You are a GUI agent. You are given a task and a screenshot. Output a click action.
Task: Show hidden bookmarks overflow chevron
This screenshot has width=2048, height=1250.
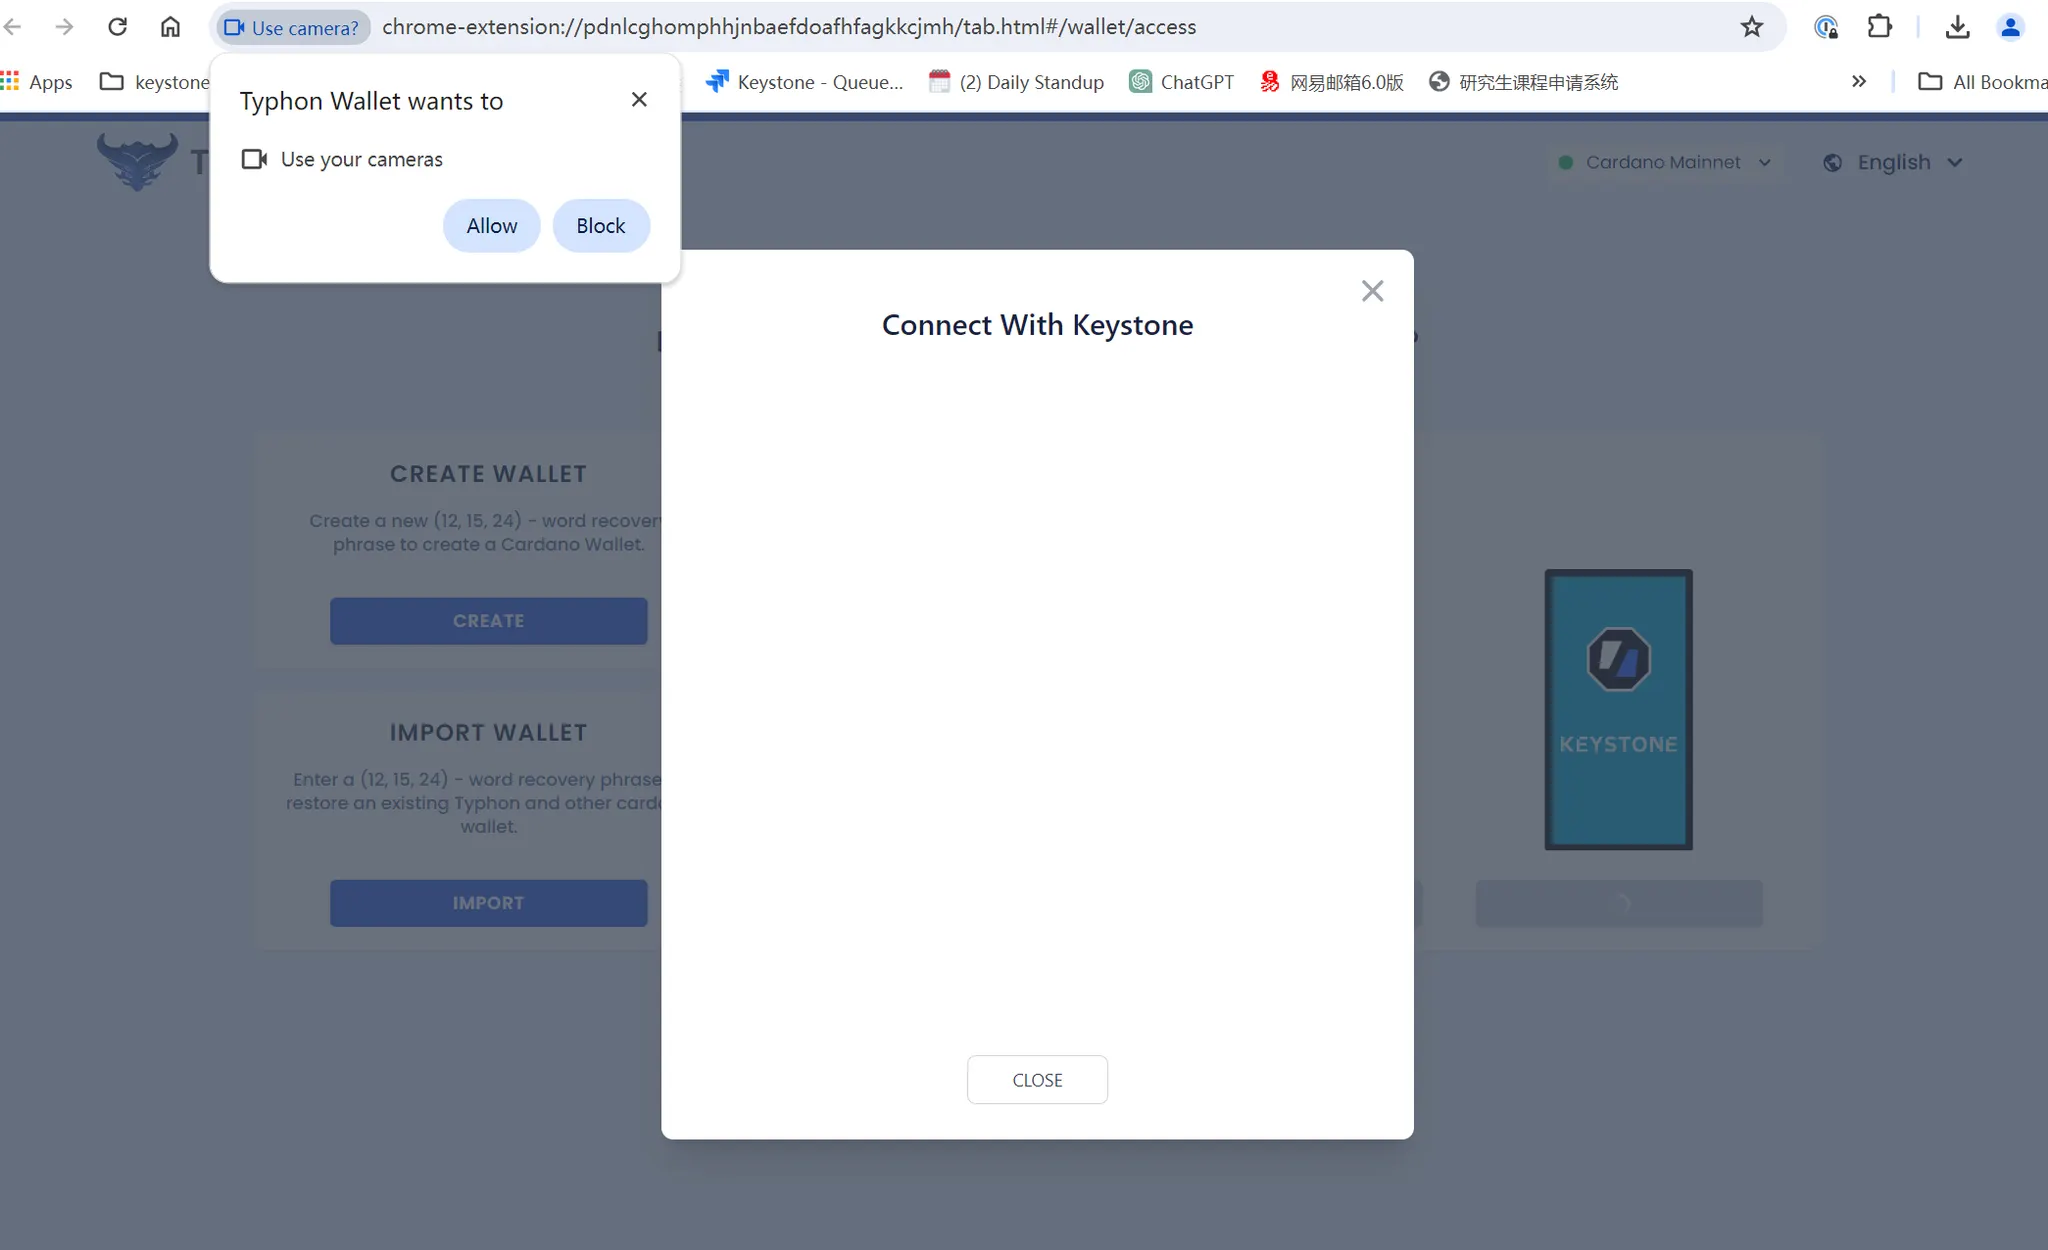click(x=1858, y=82)
